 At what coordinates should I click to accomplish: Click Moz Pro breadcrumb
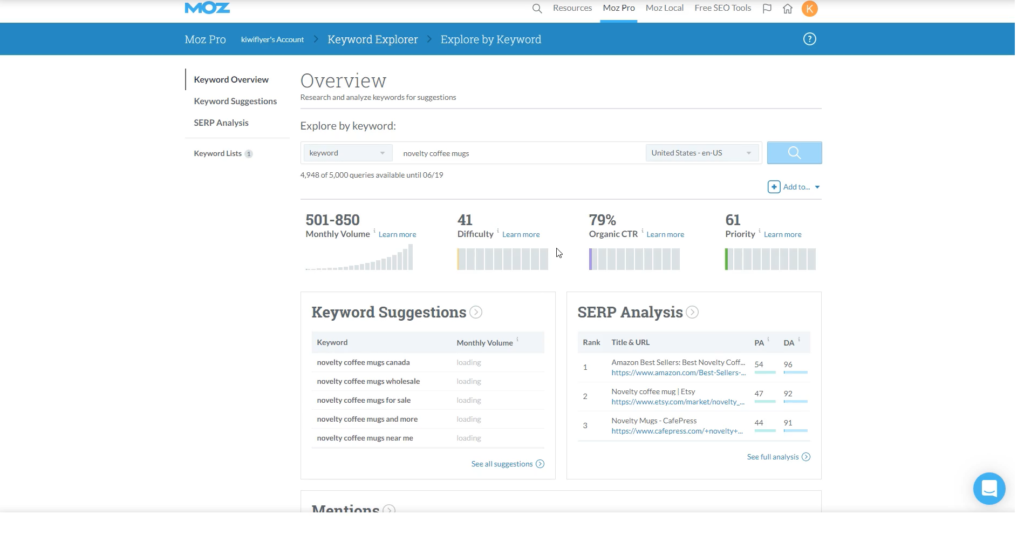[x=205, y=39]
